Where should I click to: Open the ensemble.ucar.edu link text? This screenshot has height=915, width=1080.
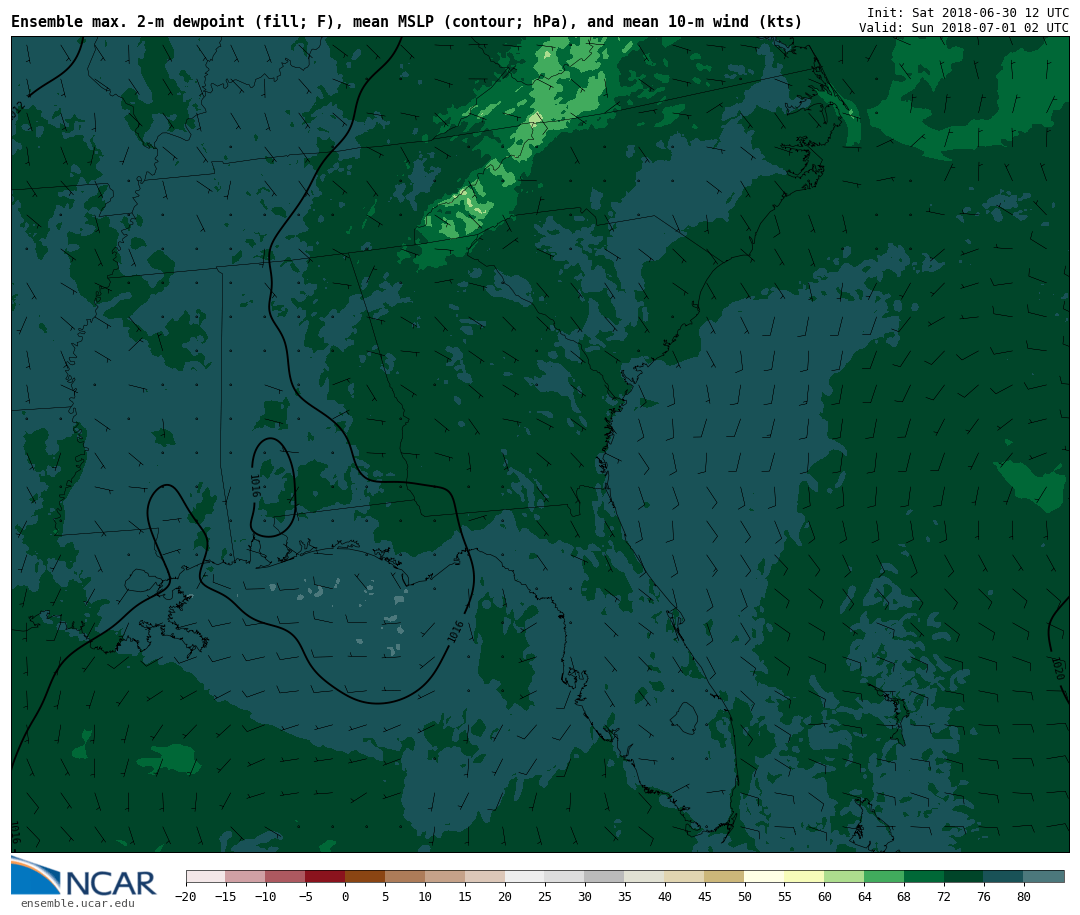pos(77,904)
